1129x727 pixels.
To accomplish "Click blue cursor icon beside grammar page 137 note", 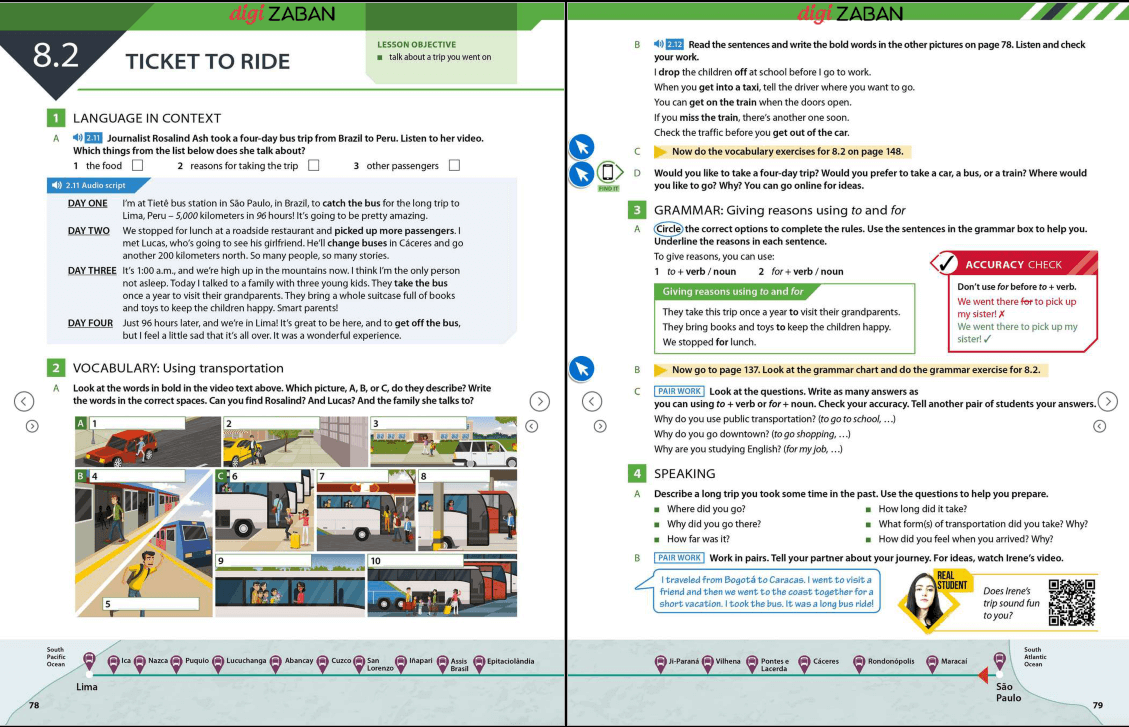I will point(582,369).
